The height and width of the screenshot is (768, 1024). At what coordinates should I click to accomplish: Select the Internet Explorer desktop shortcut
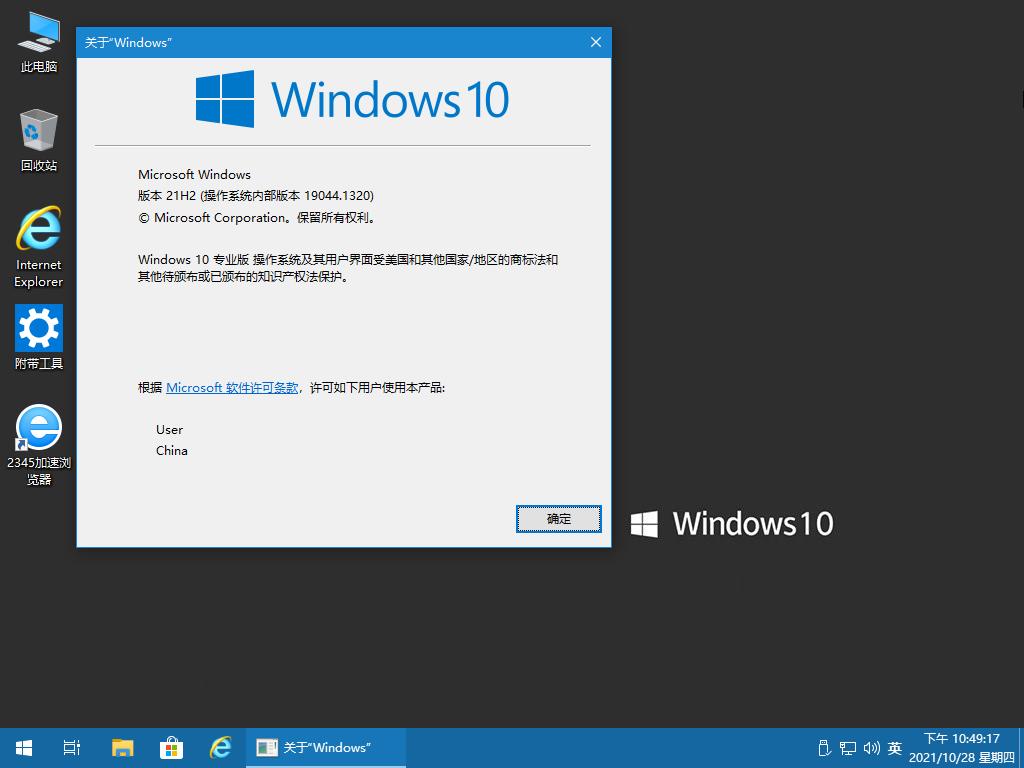pyautogui.click(x=39, y=247)
